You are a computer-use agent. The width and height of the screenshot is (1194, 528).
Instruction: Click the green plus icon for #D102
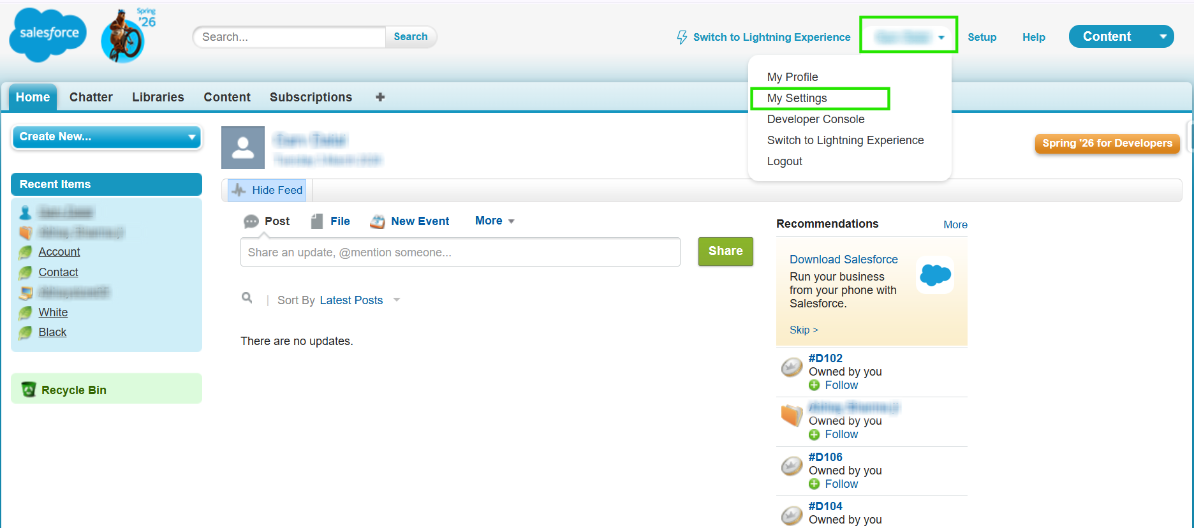coord(814,386)
